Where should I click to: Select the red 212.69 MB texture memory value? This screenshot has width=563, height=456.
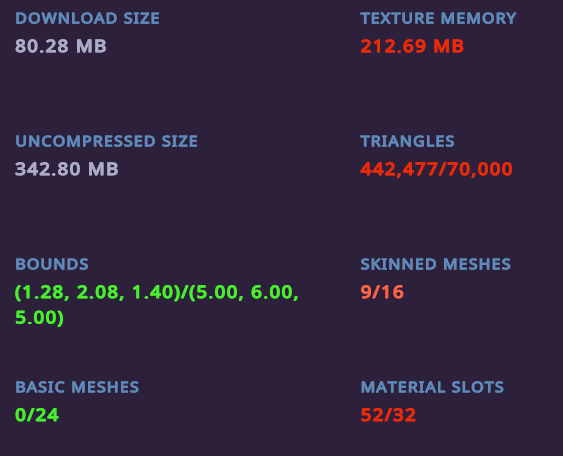pyautogui.click(x=412, y=46)
